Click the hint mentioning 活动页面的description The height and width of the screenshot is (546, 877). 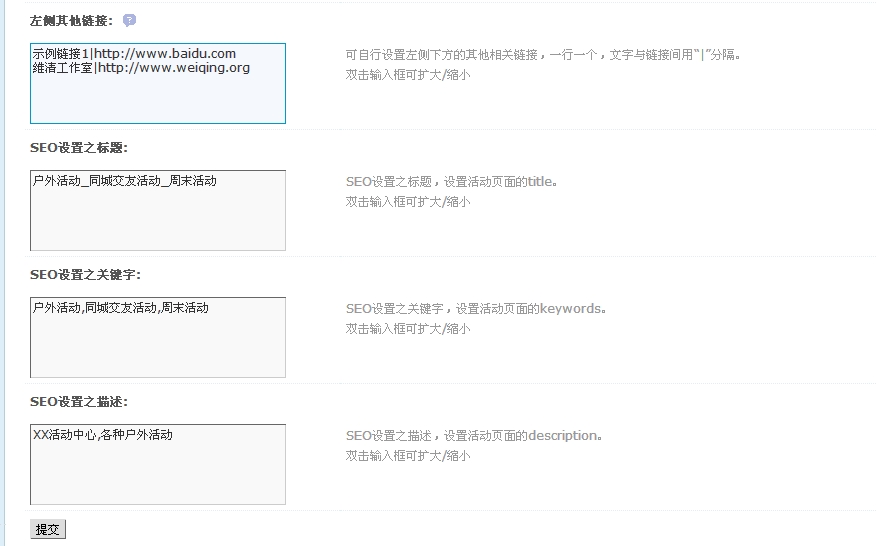pyautogui.click(x=474, y=436)
